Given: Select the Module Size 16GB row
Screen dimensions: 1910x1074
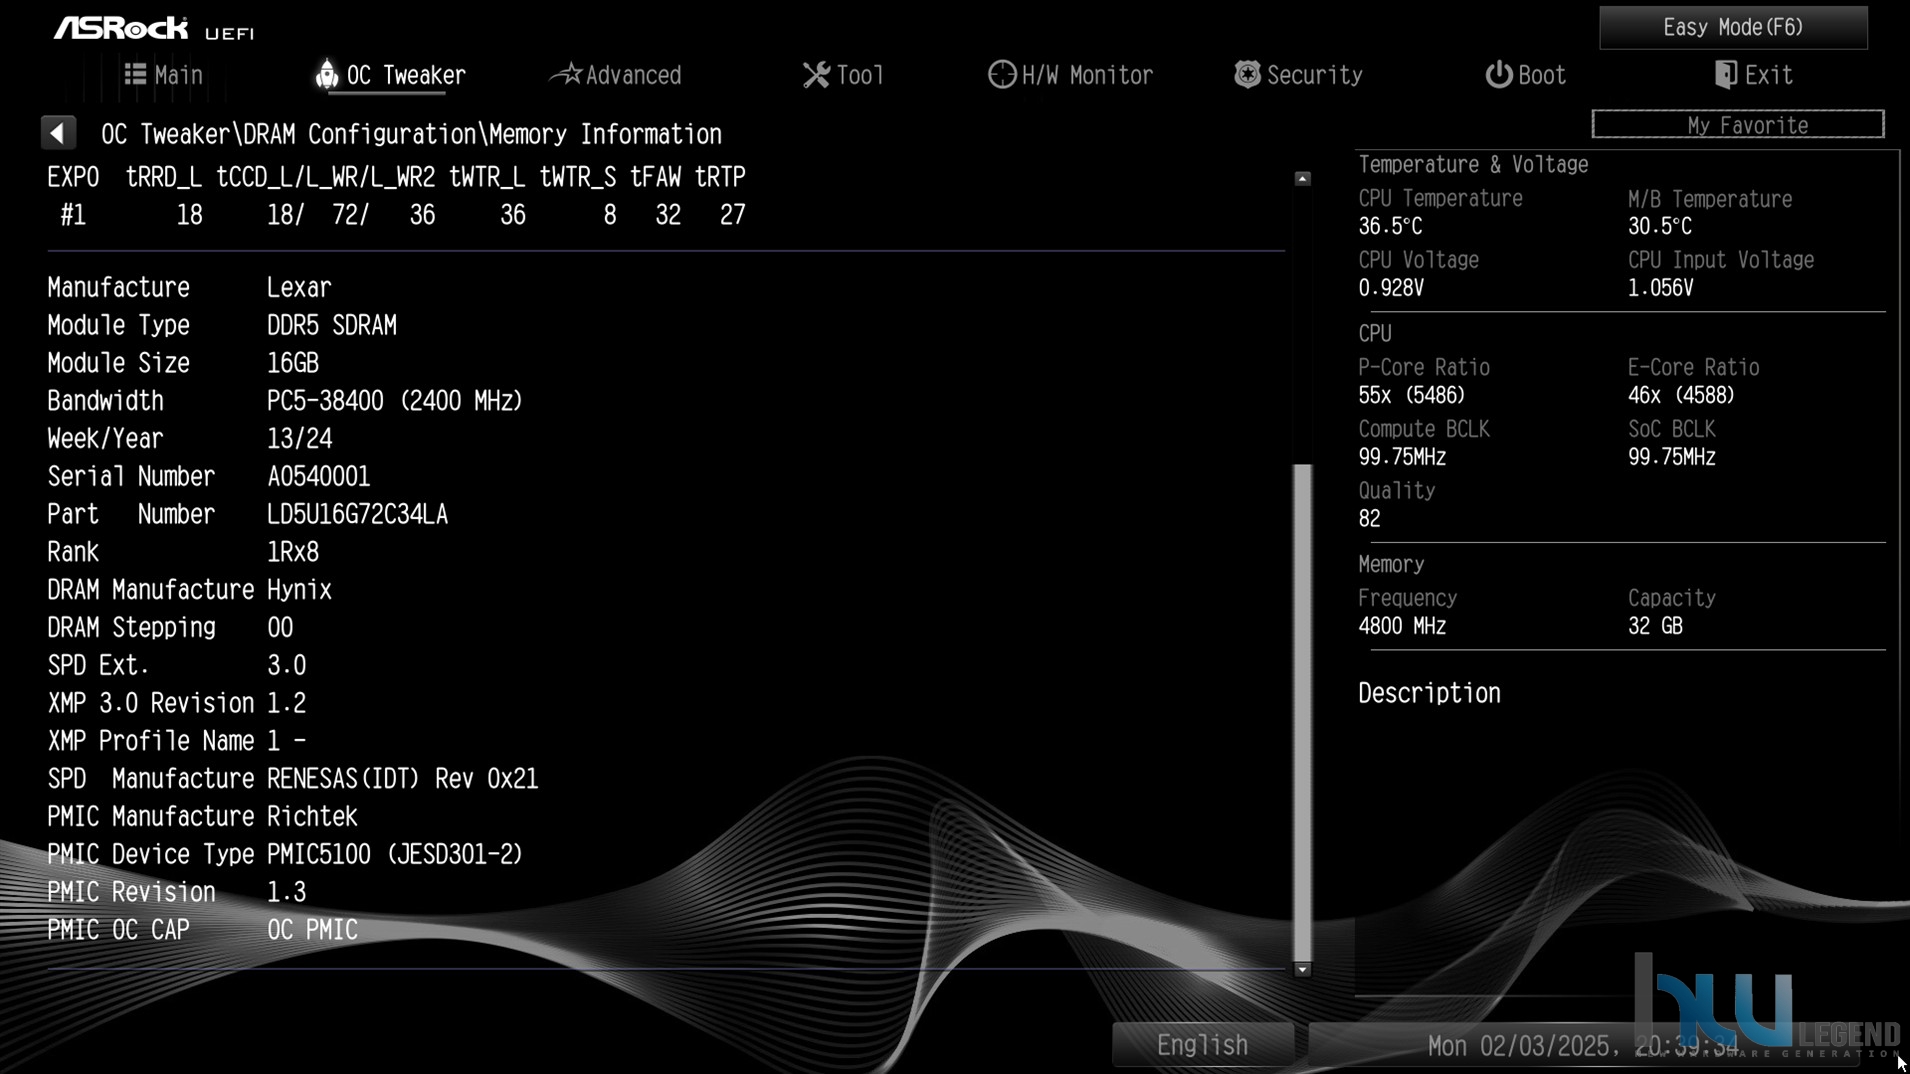Looking at the screenshot, I should coord(183,364).
